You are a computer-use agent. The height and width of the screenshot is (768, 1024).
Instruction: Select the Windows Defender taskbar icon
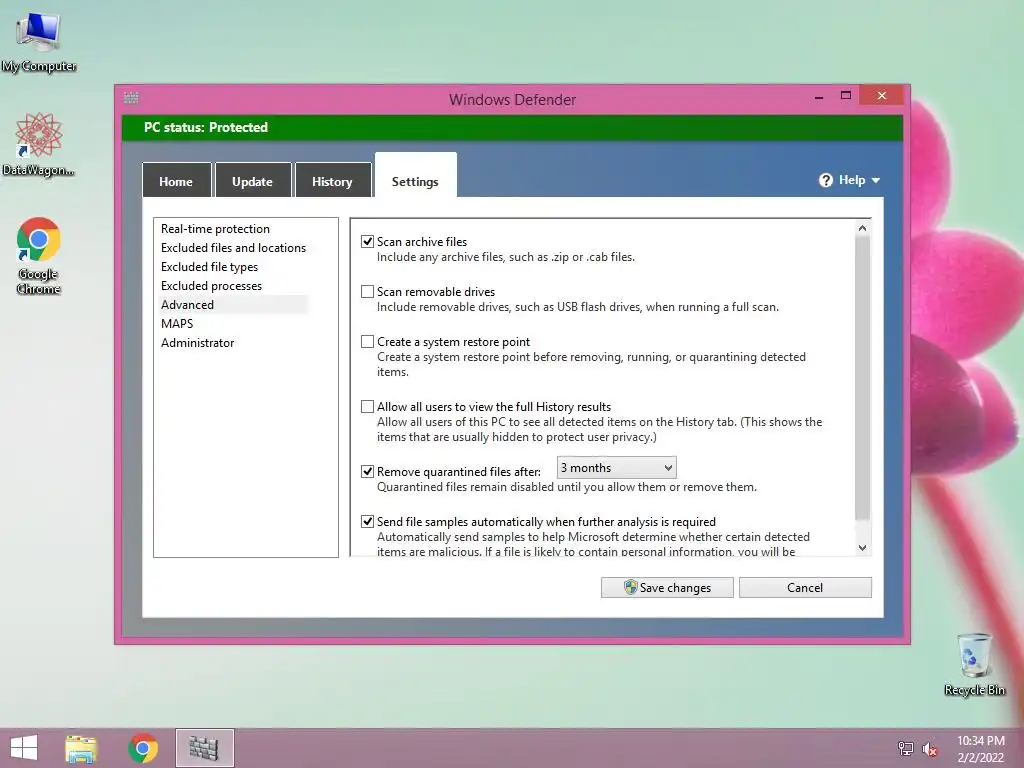pyautogui.click(x=204, y=748)
